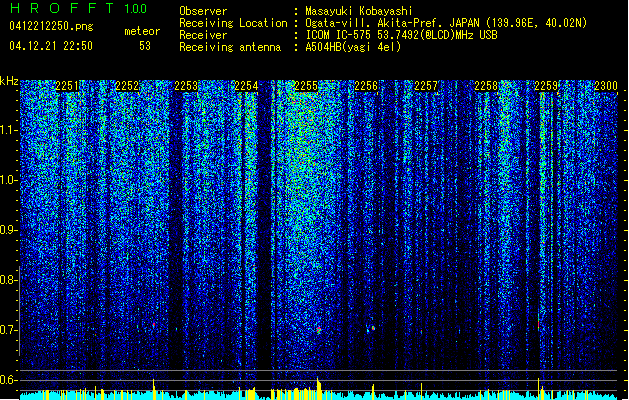This screenshot has height=400, width=629.
Task: Click the Observer field label
Action: tap(203, 11)
